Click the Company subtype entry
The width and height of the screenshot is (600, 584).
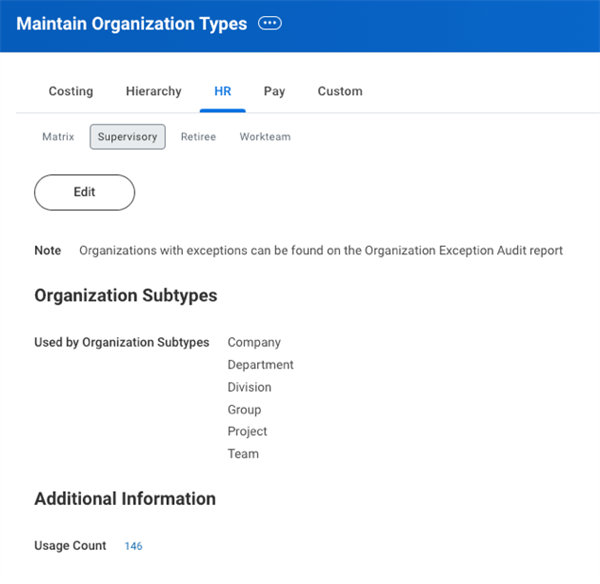(x=254, y=342)
